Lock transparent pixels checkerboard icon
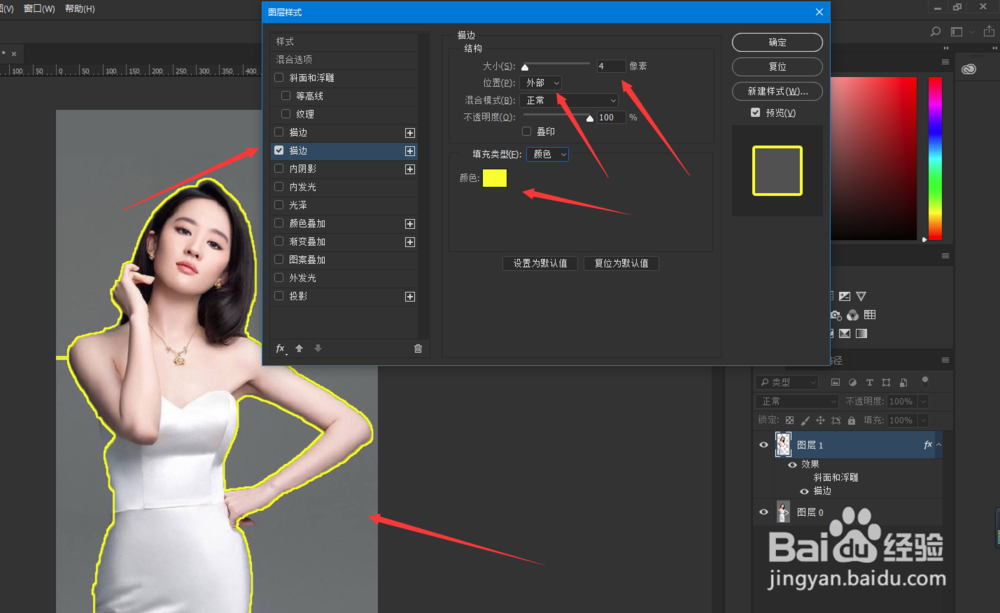The width and height of the screenshot is (1000, 613). pyautogui.click(x=790, y=420)
